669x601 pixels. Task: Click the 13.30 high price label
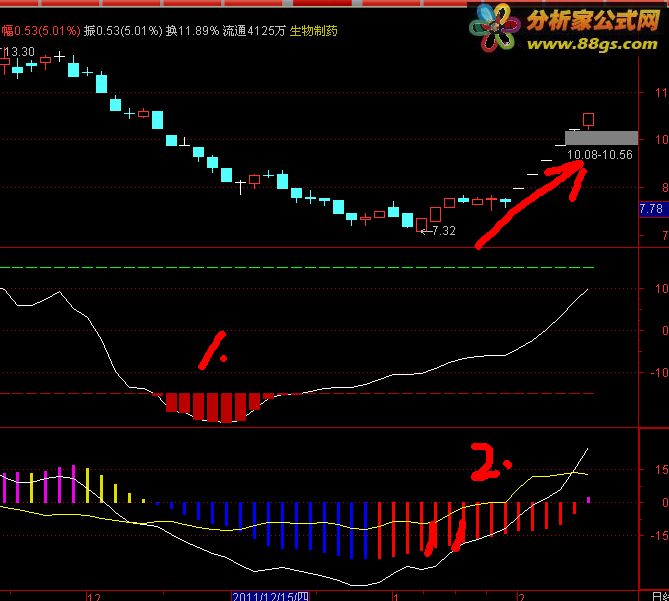19,52
